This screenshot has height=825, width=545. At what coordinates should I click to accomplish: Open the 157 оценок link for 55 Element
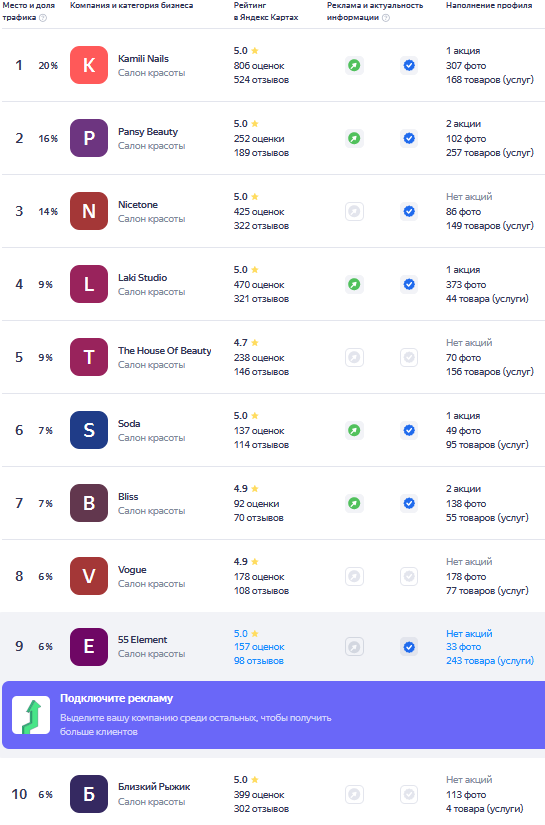259,647
